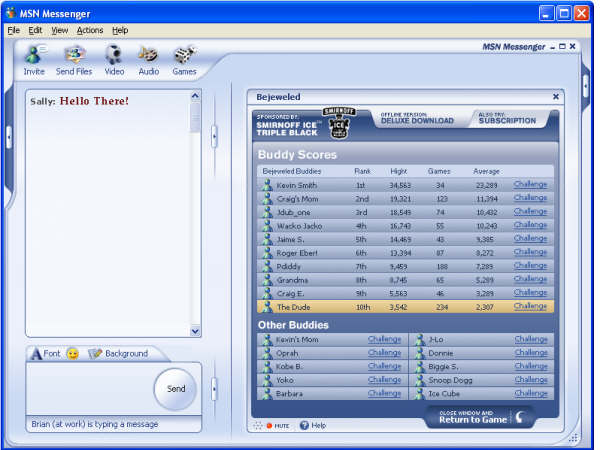Click Return to Game button
This screenshot has height=450, width=600.
click(479, 417)
